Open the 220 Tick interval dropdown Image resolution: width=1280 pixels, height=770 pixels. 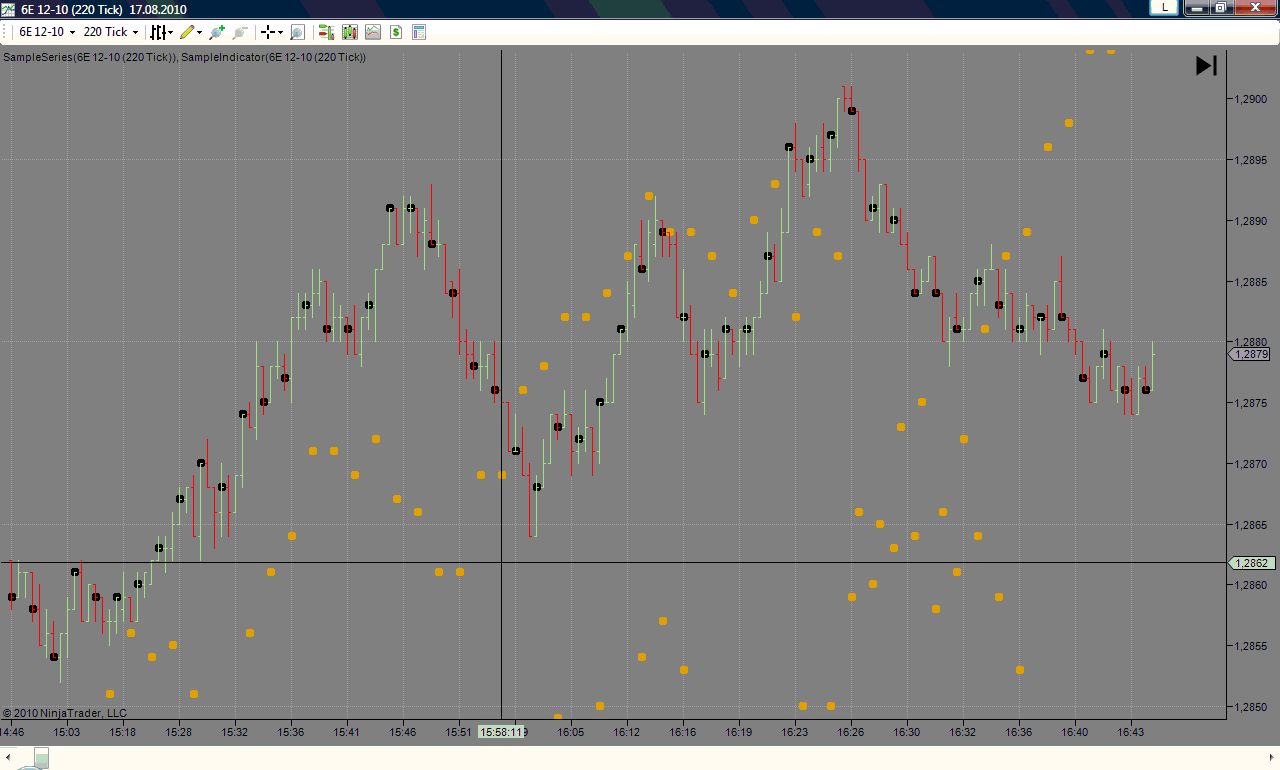coord(111,32)
